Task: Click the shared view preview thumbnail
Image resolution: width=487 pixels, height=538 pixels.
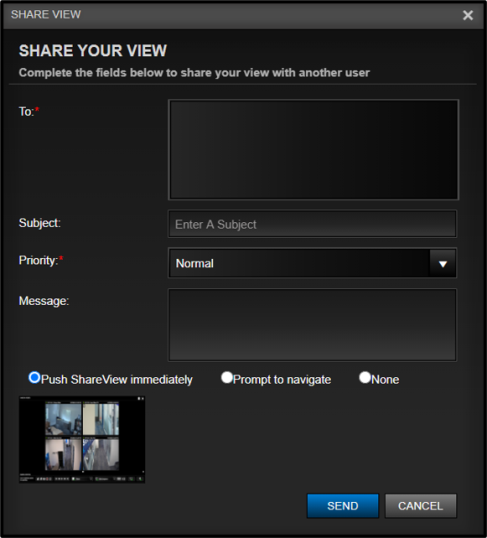Action: click(82, 440)
